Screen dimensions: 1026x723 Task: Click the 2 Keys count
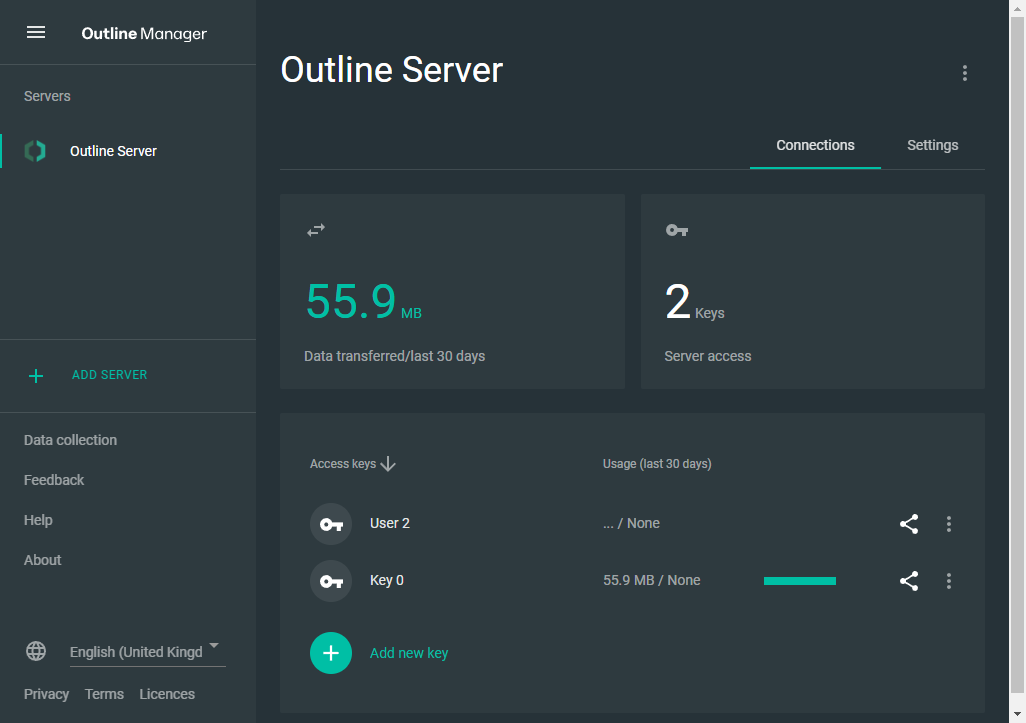694,302
